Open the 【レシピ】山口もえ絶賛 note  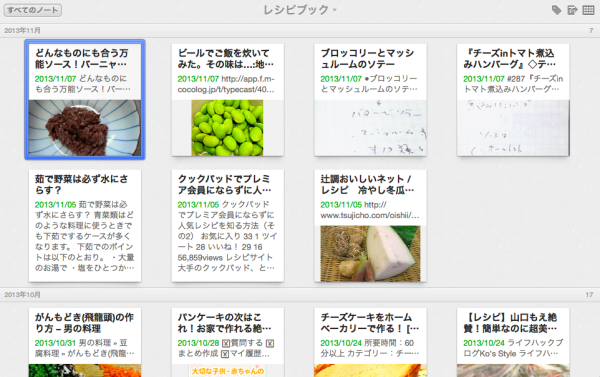[513, 343]
